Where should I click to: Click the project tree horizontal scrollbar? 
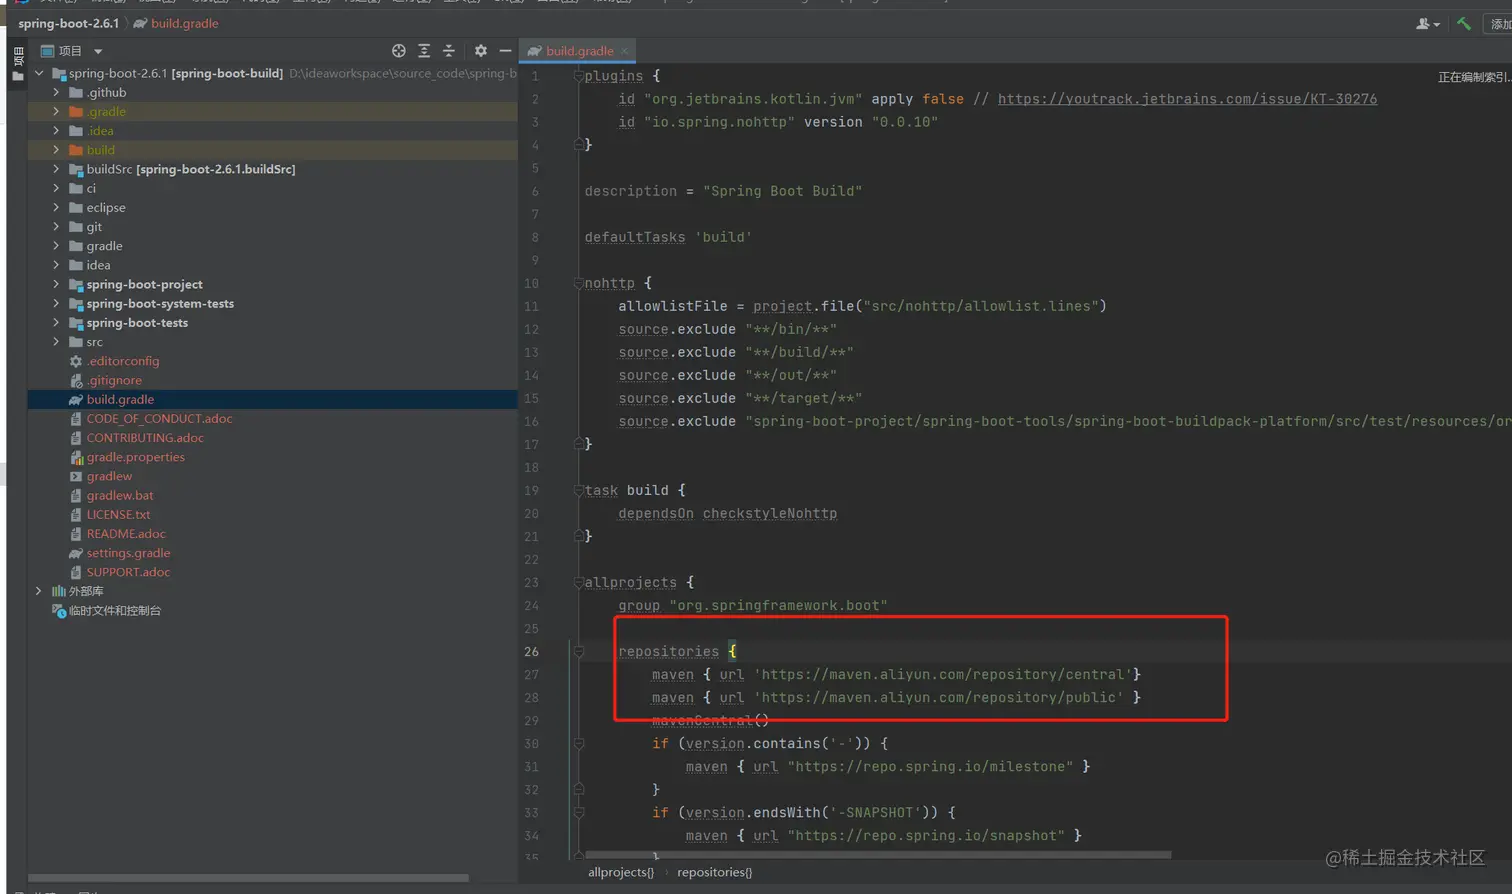(248, 878)
